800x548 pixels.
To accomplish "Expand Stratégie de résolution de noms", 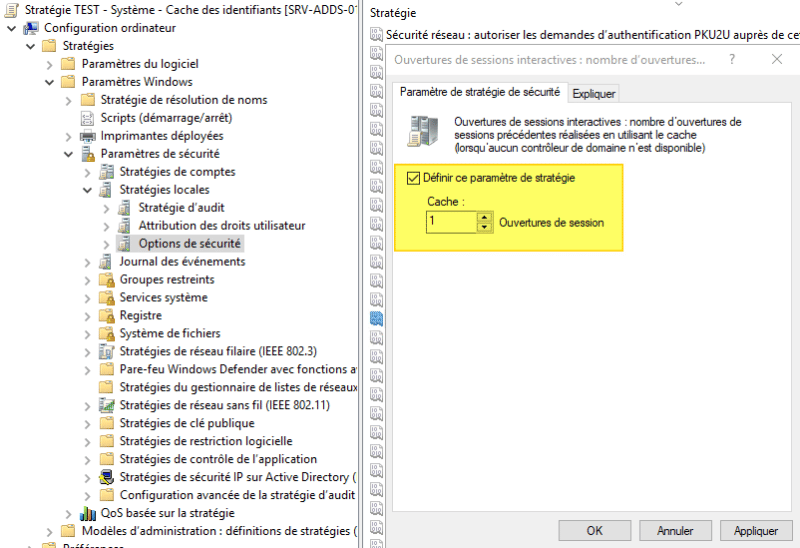I will (68, 101).
